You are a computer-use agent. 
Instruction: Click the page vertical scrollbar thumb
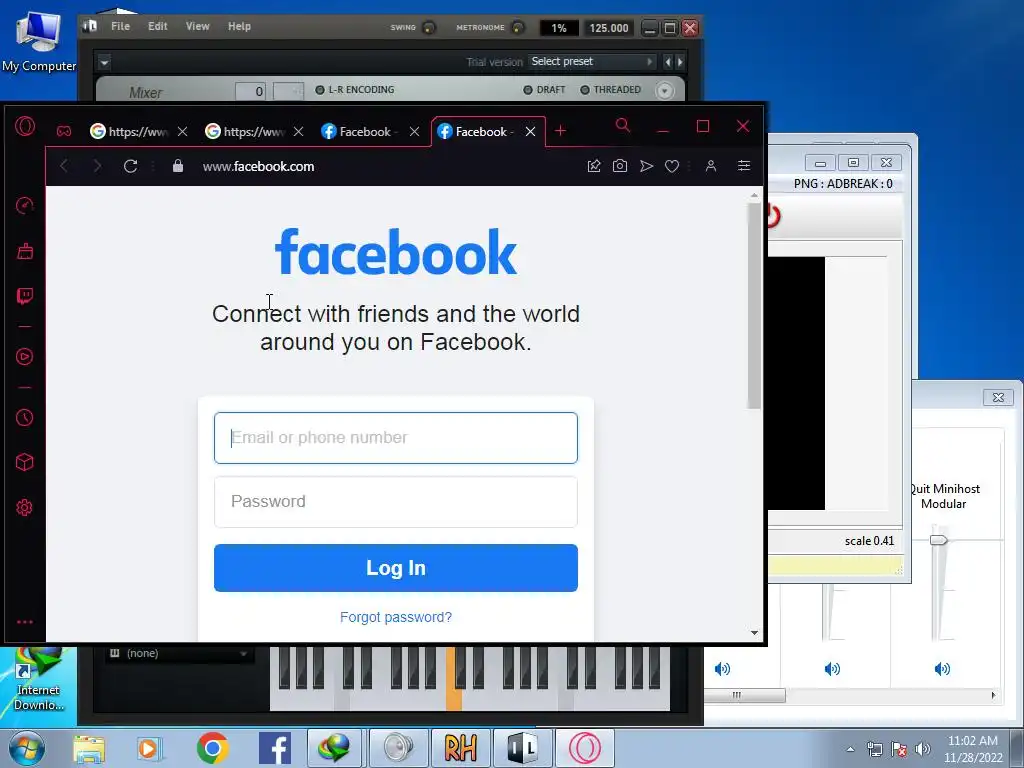click(x=754, y=306)
